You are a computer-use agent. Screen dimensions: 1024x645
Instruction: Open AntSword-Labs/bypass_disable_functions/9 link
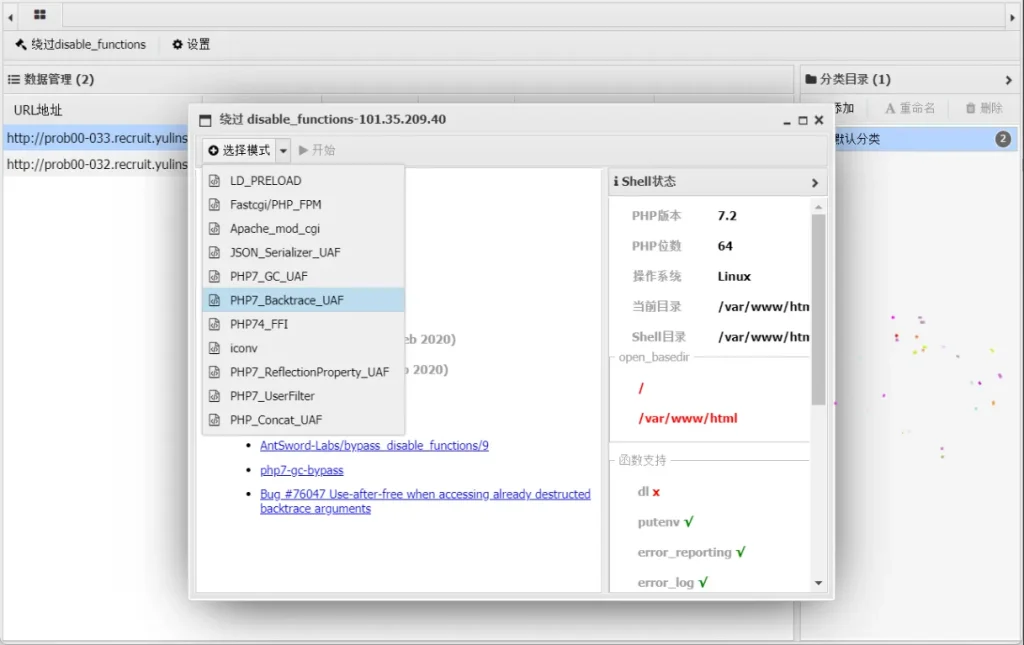[374, 446]
